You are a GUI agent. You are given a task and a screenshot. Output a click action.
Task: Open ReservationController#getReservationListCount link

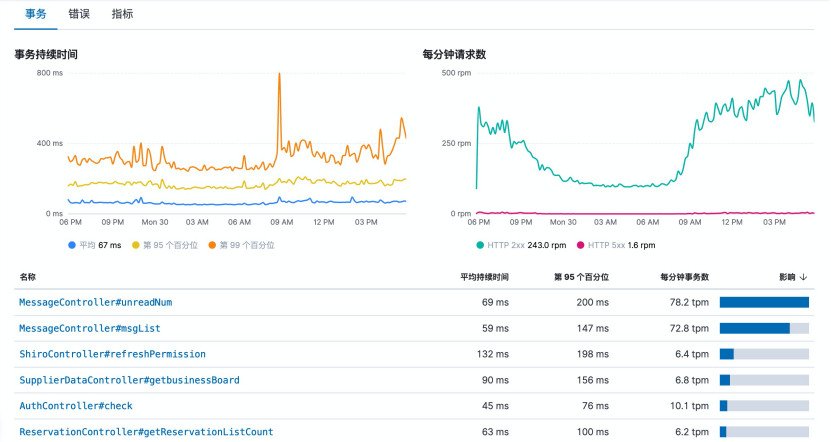(x=146, y=432)
